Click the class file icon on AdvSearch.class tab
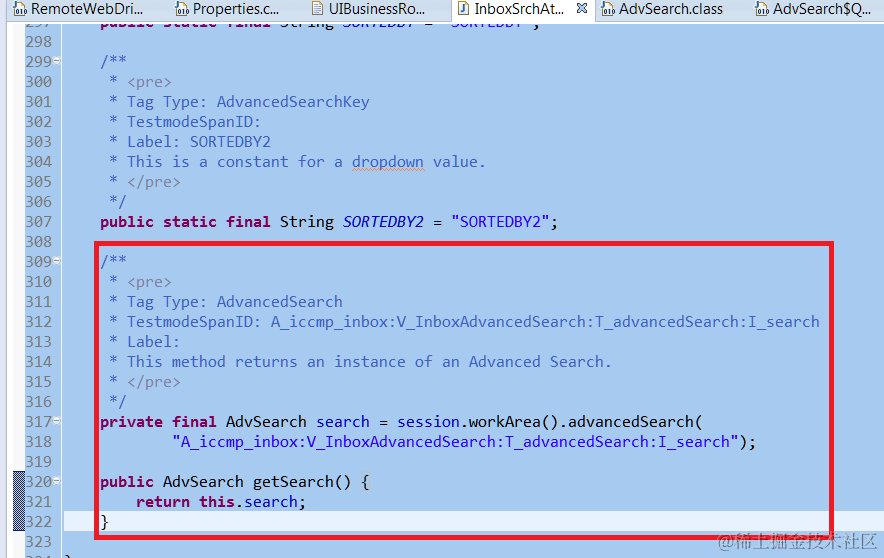884x558 pixels. (608, 9)
